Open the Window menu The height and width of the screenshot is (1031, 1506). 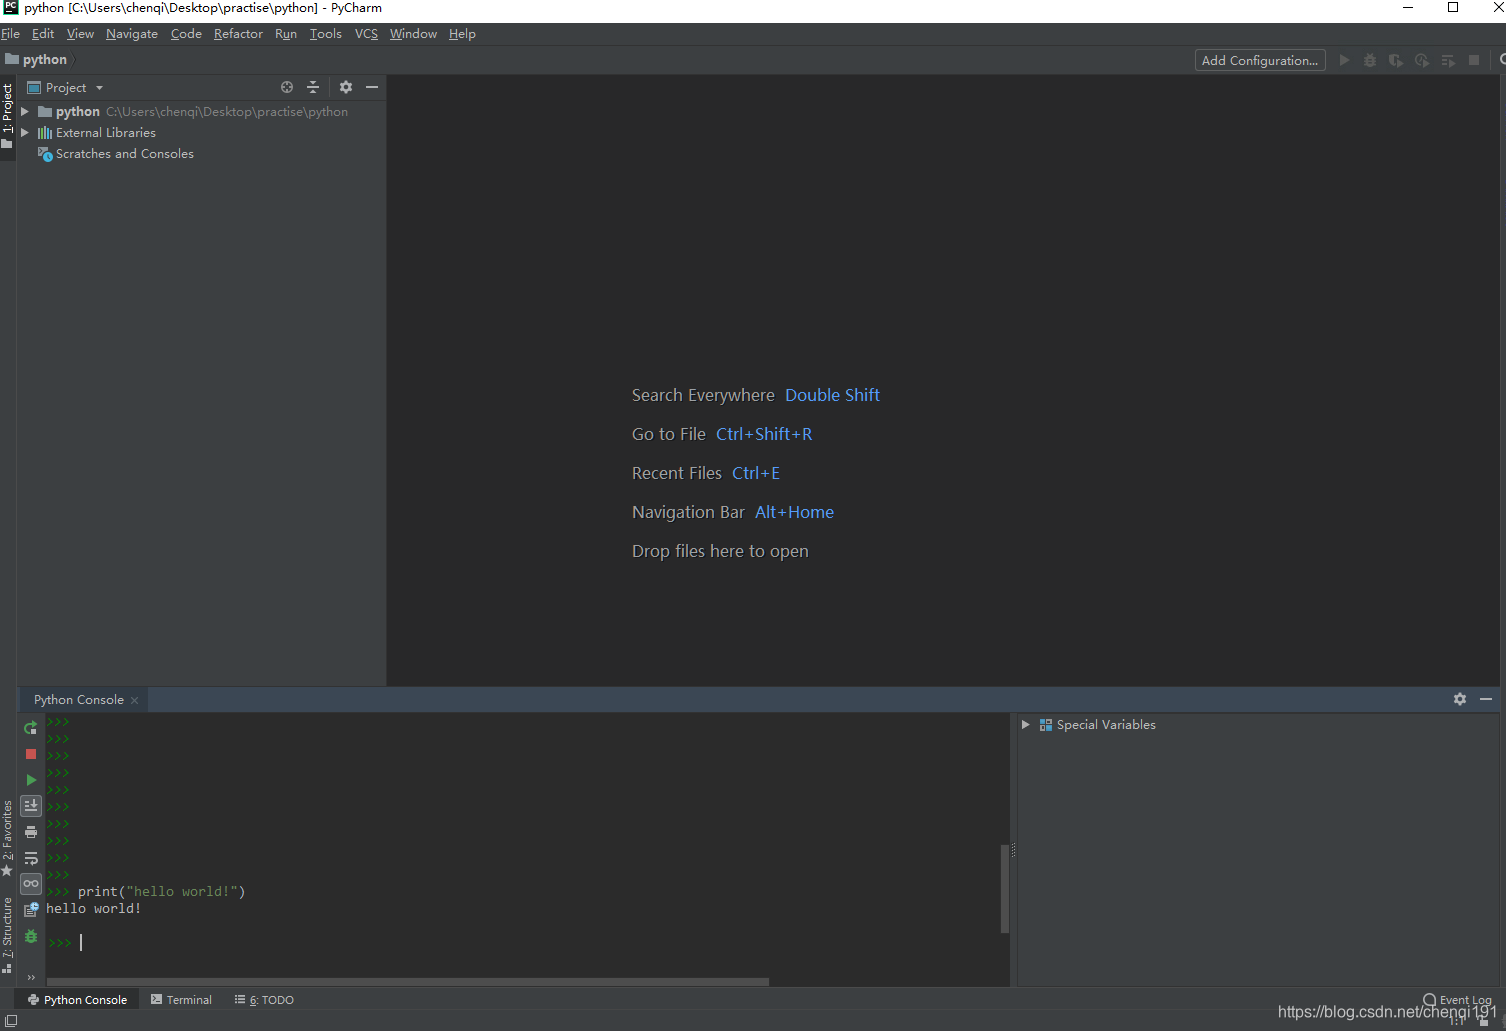click(413, 34)
